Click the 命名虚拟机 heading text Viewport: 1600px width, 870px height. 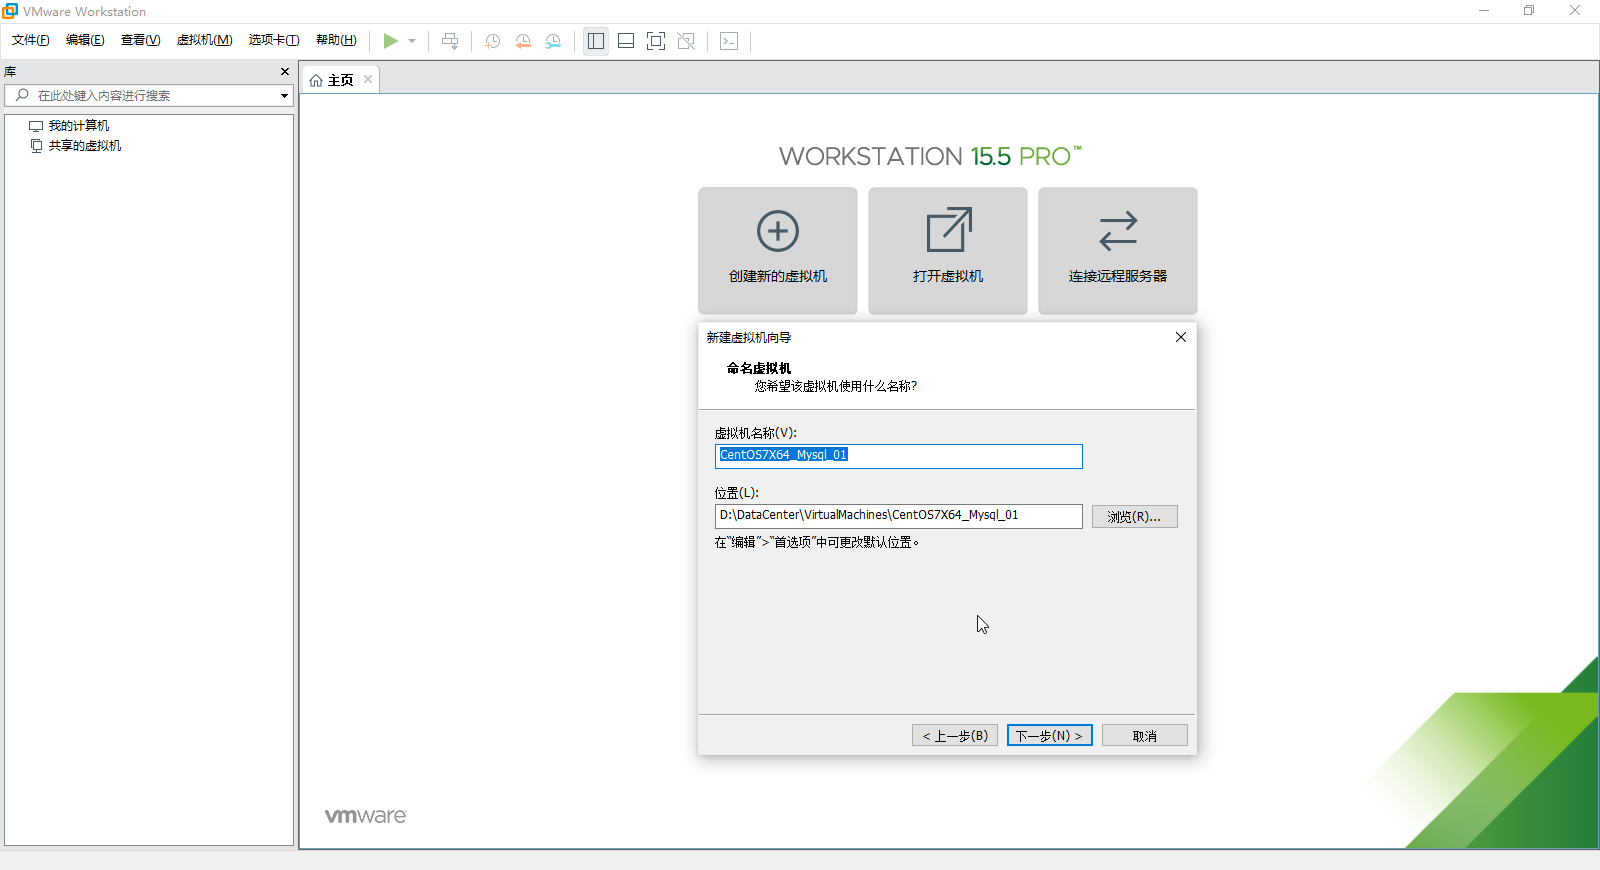tap(759, 368)
